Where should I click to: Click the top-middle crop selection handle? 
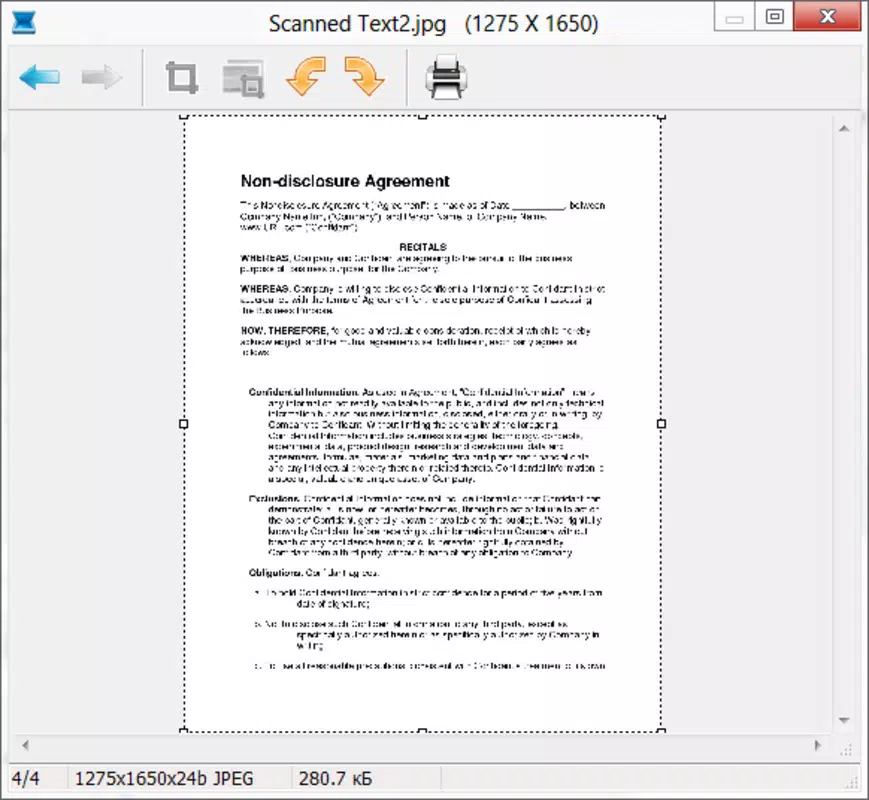422,116
